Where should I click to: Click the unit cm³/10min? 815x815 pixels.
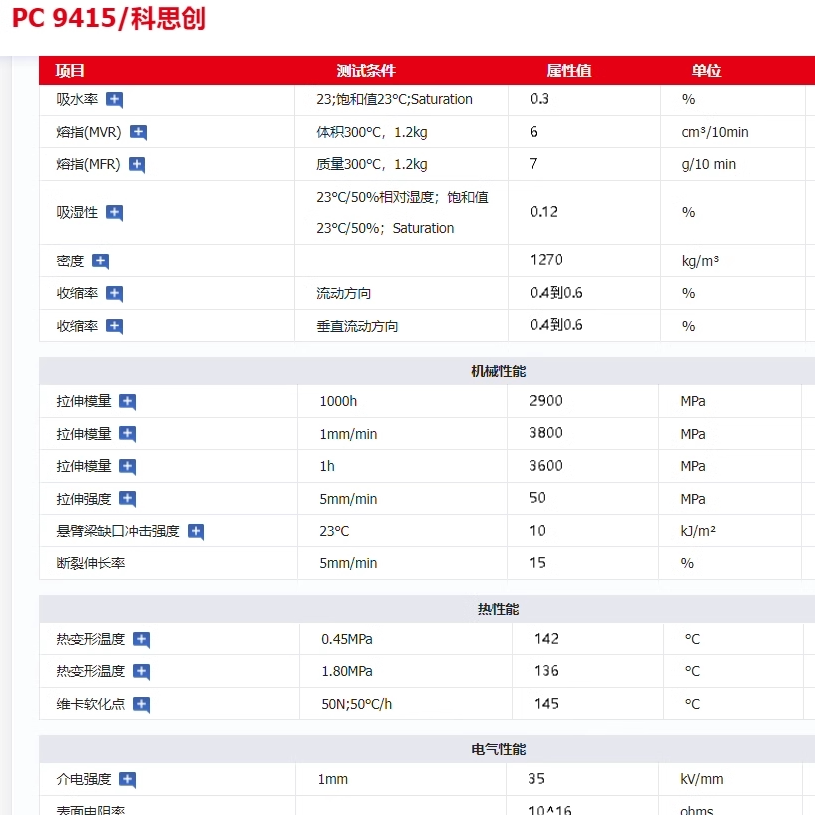click(715, 133)
